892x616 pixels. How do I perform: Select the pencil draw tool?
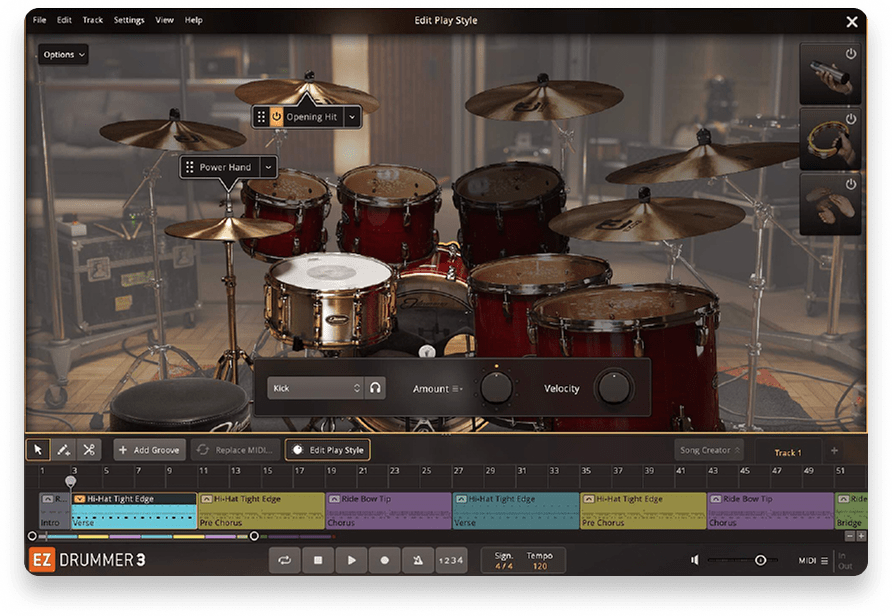[63, 450]
